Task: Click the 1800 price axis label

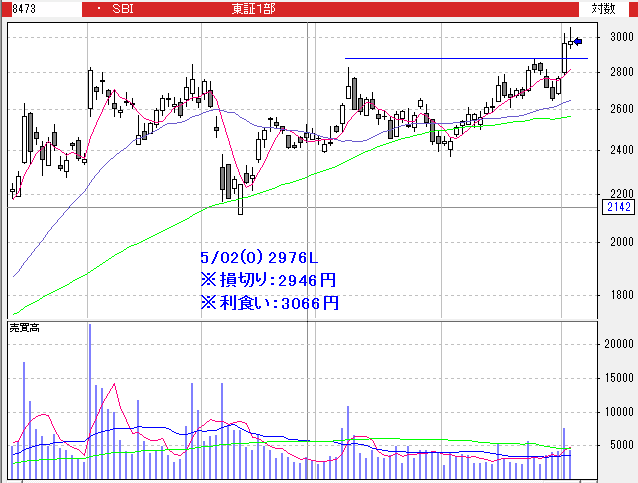Action: 620,295
